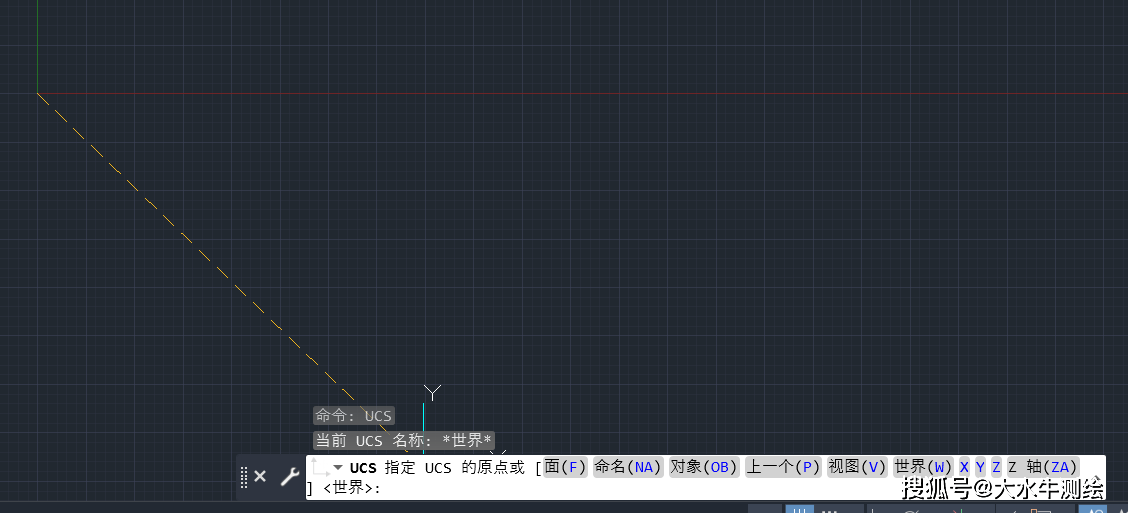Select the X axis rotation option
The width and height of the screenshot is (1128, 513).
point(964,467)
